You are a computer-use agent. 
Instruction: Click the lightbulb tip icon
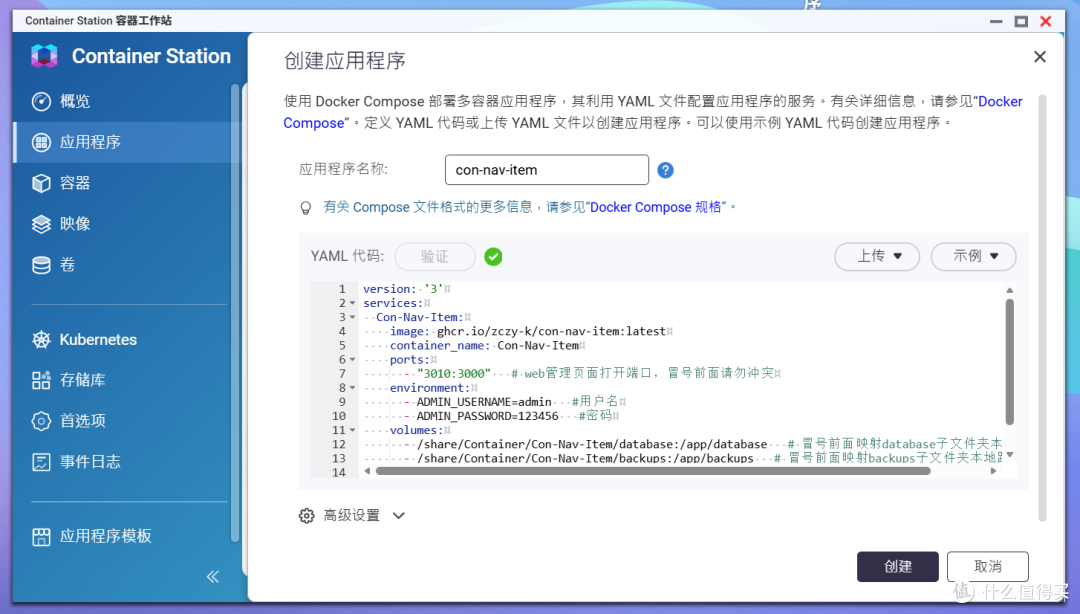pos(306,207)
